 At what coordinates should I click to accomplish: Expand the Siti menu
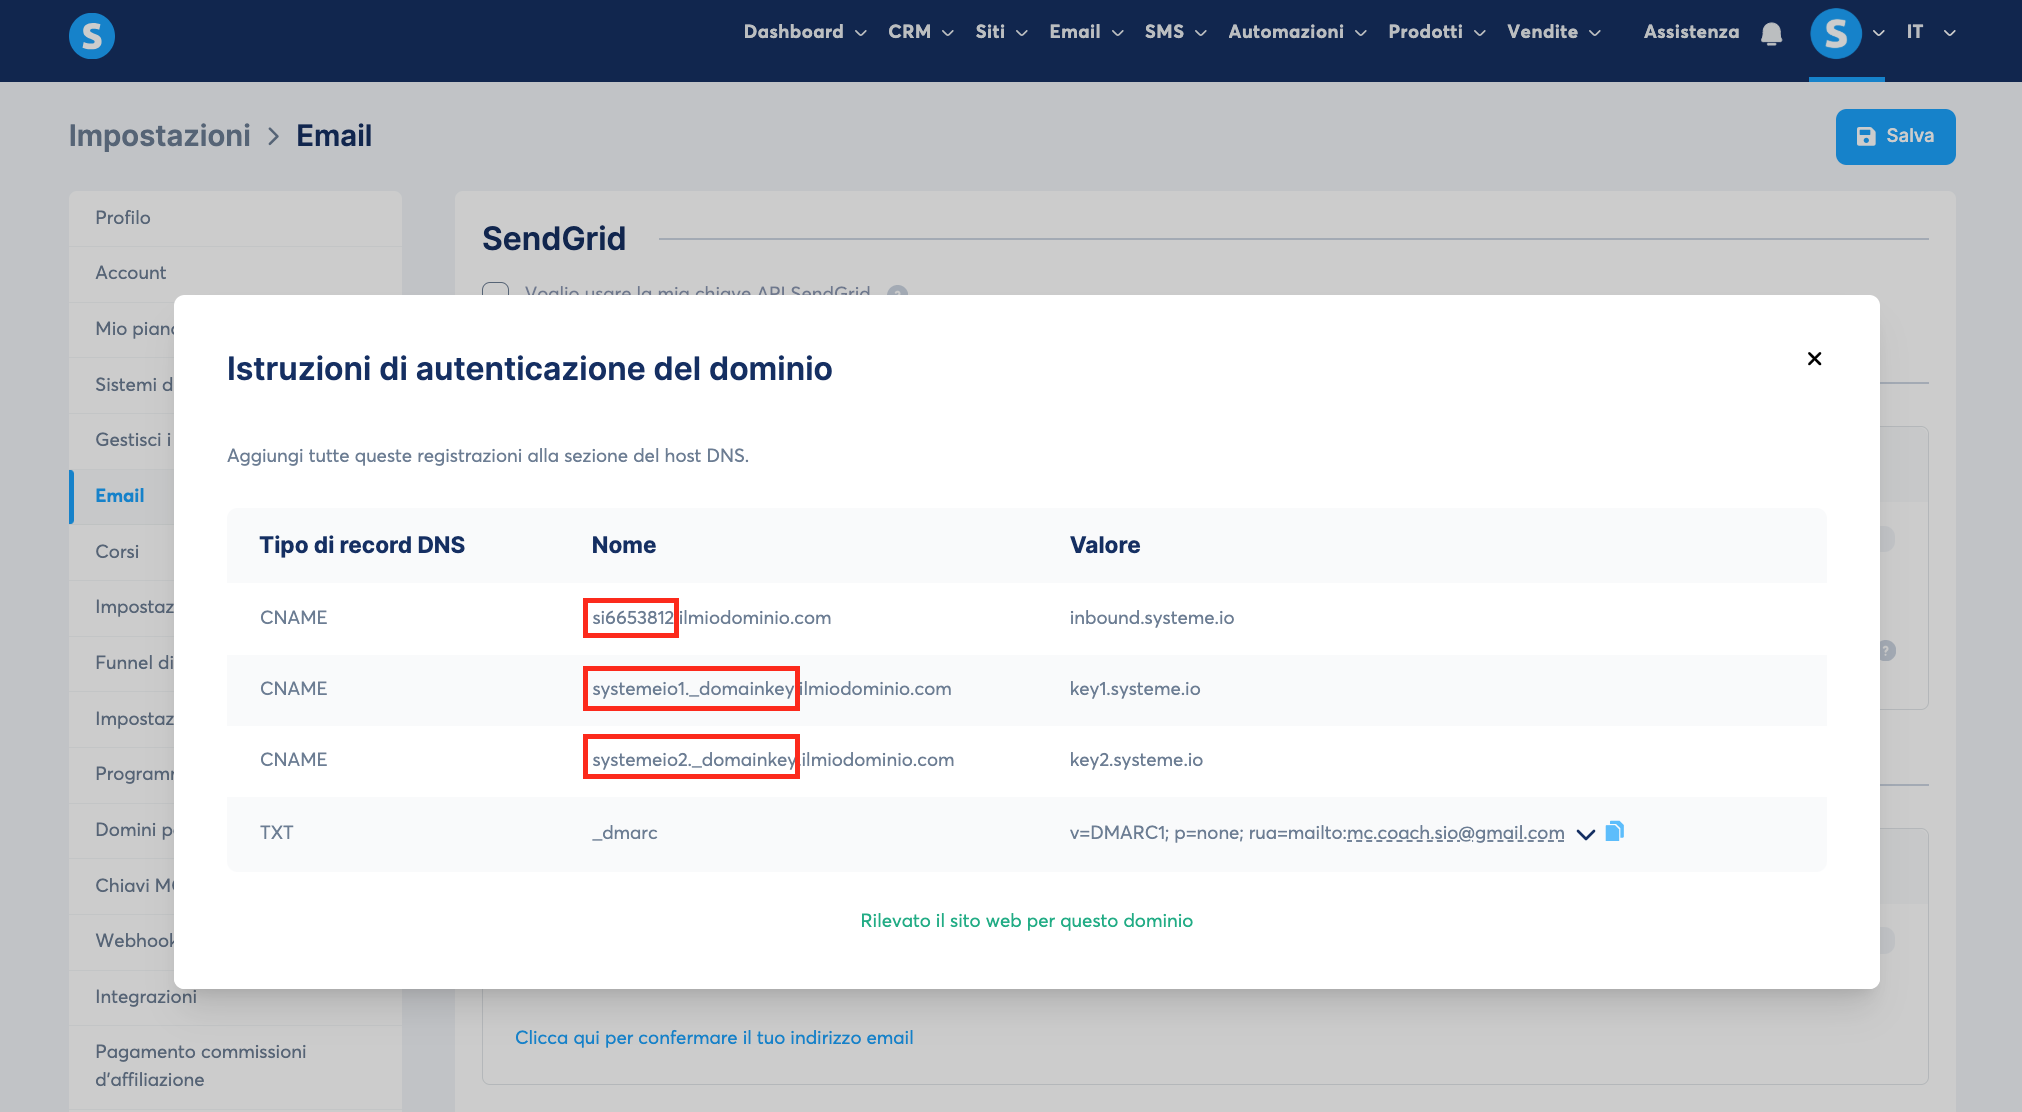tap(1001, 32)
